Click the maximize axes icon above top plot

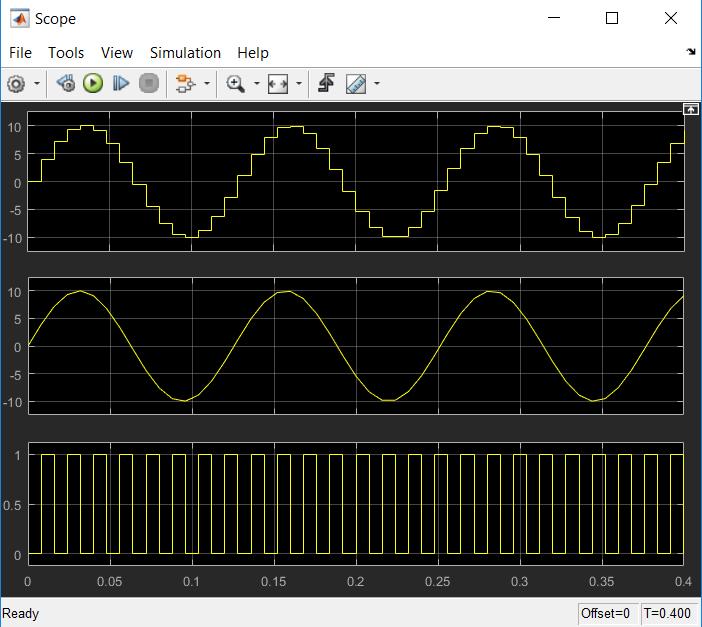[690, 109]
